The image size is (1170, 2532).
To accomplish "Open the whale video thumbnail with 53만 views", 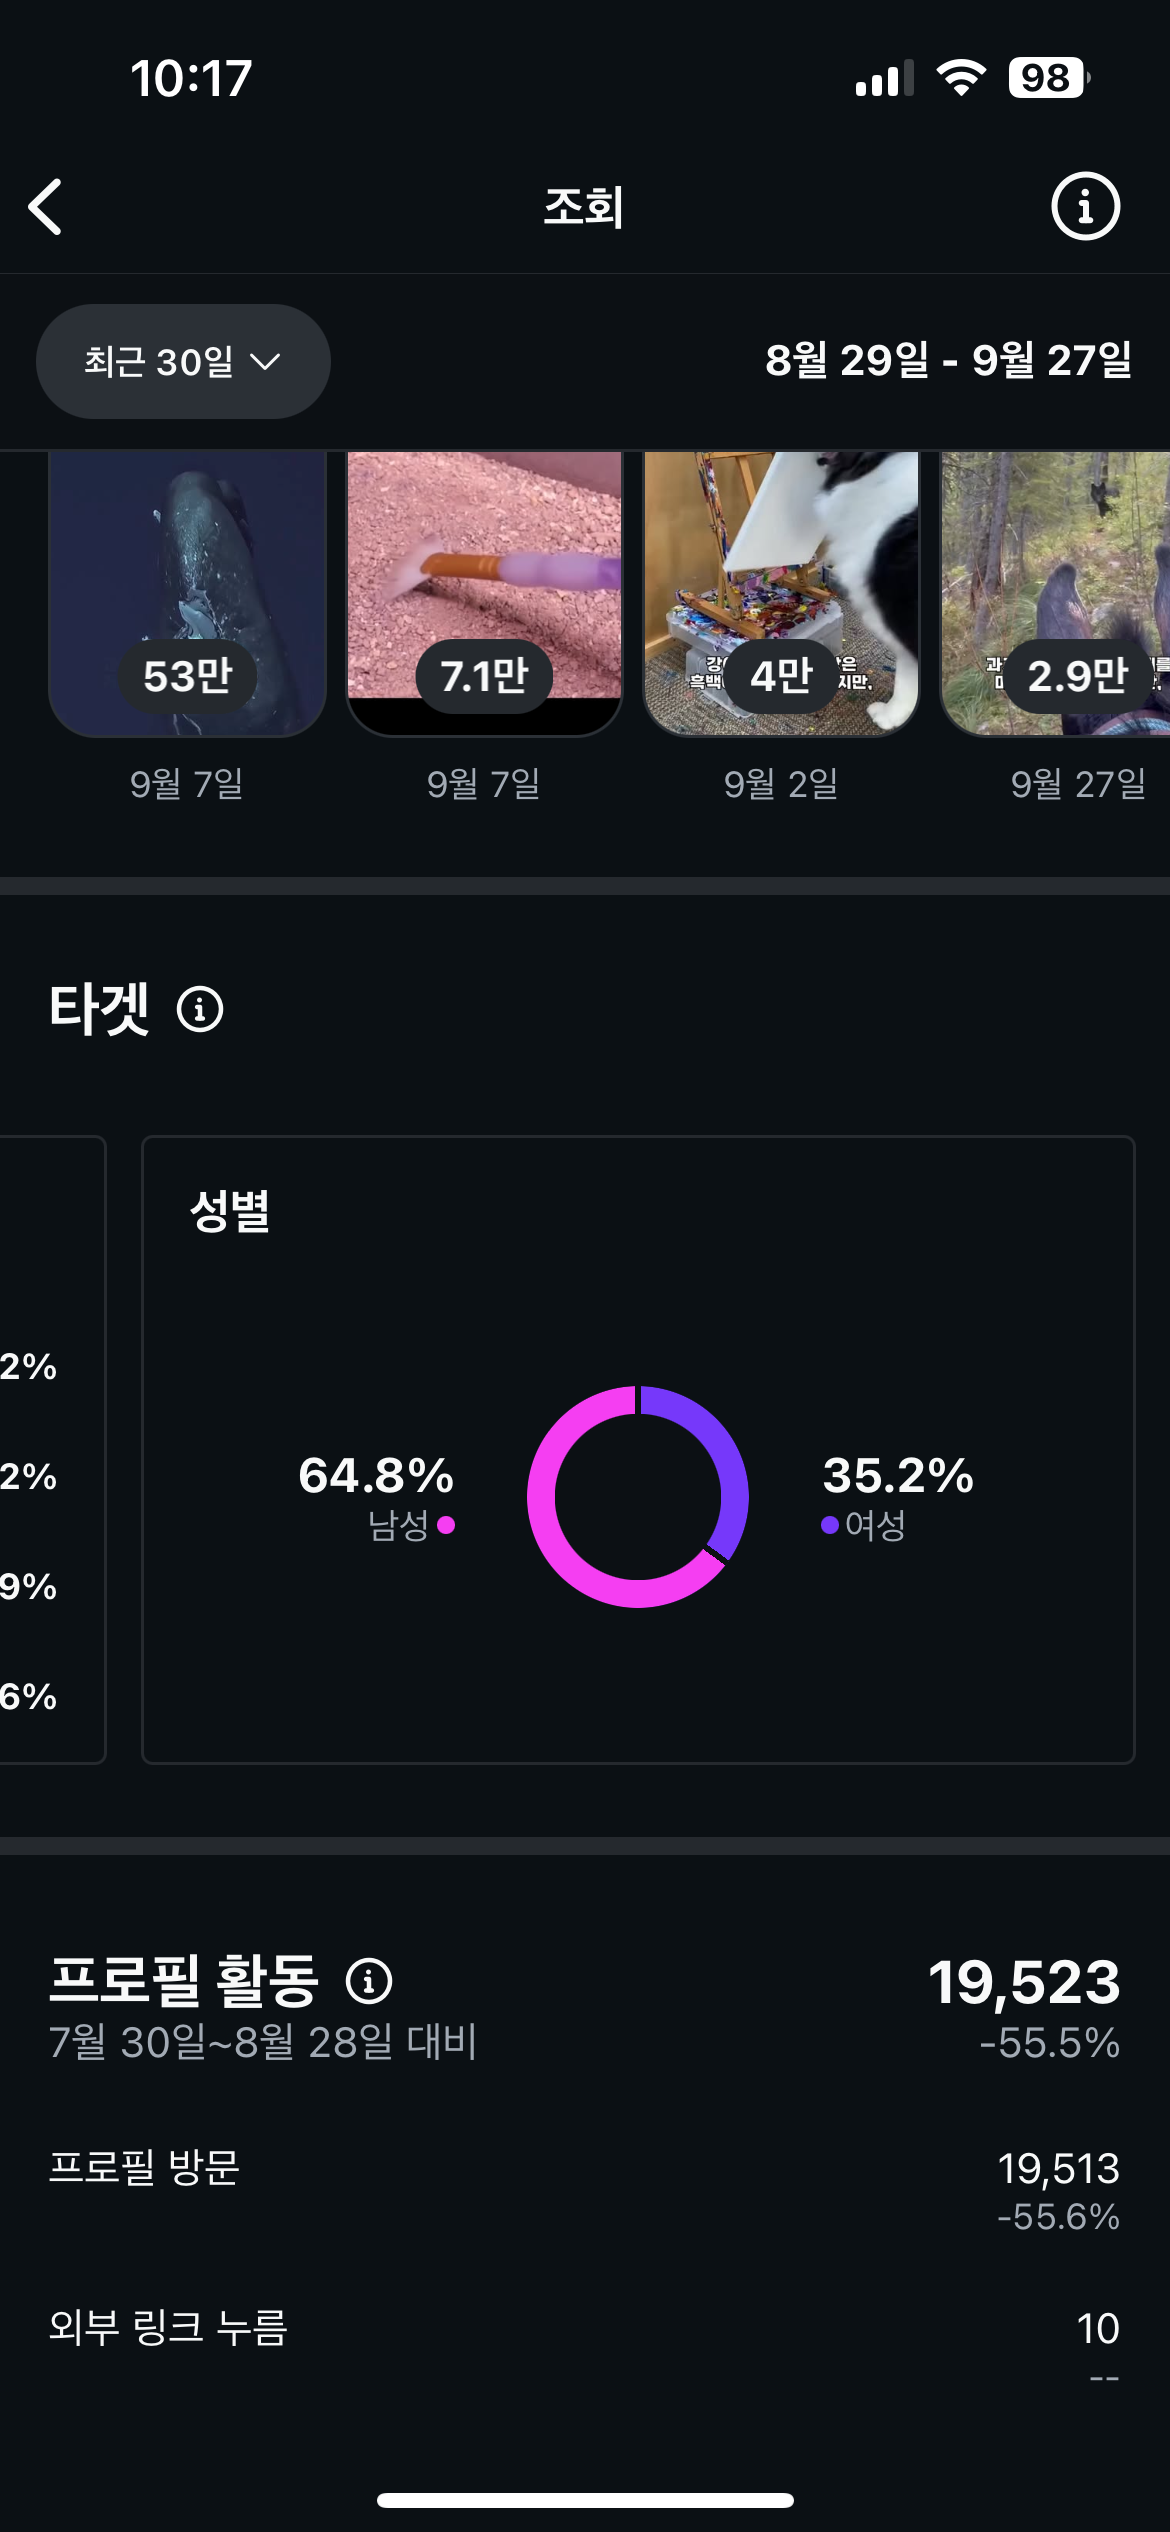I will (187, 593).
